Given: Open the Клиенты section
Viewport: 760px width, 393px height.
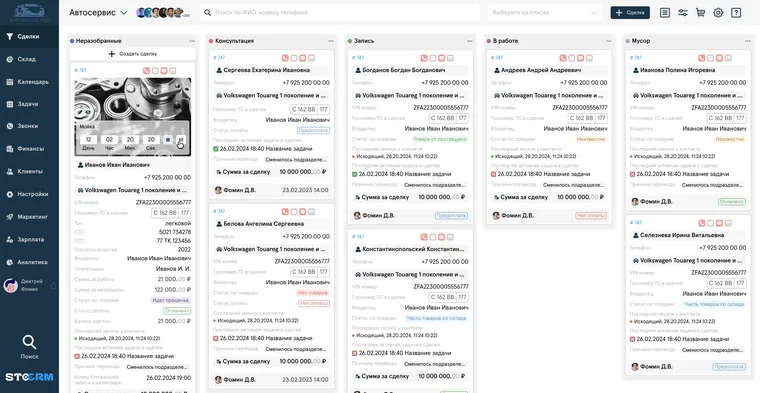Looking at the screenshot, I should [x=29, y=172].
